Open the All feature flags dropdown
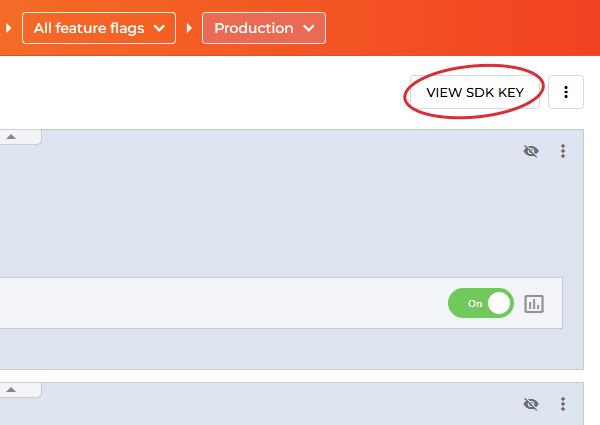600x425 pixels. [99, 28]
